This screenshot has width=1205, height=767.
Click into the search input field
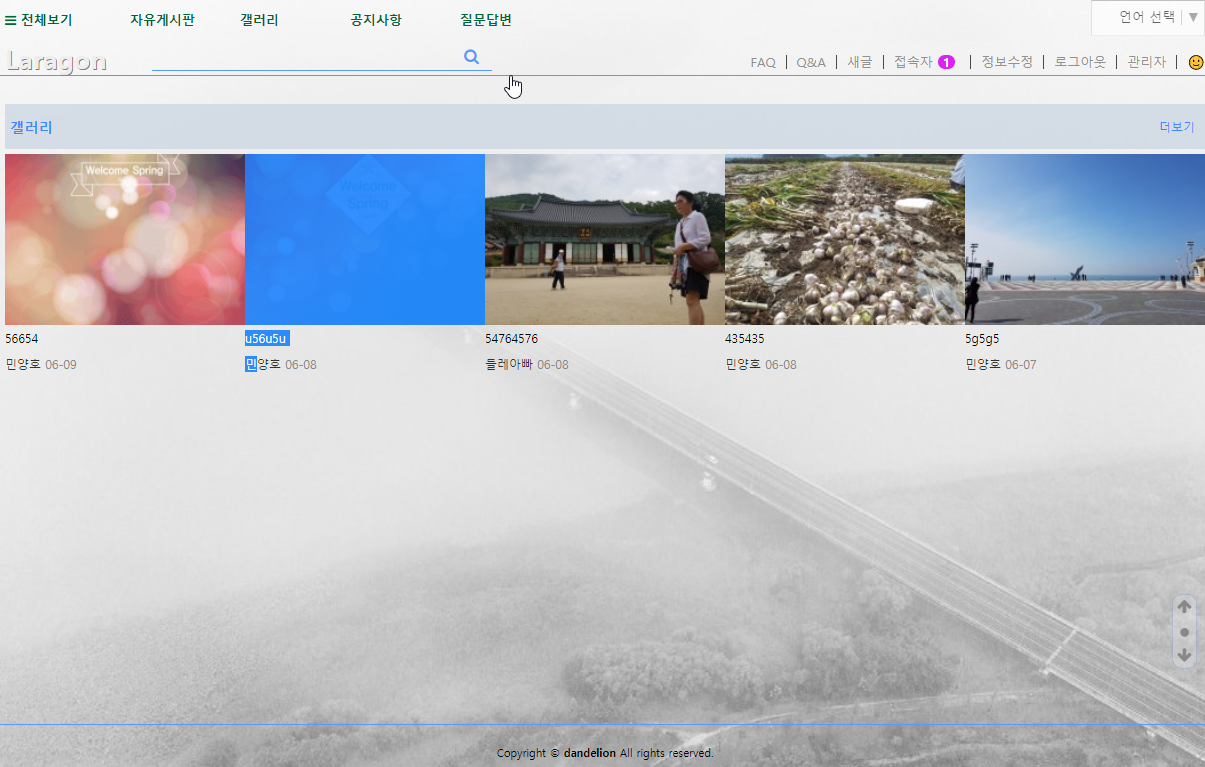pyautogui.click(x=305, y=58)
